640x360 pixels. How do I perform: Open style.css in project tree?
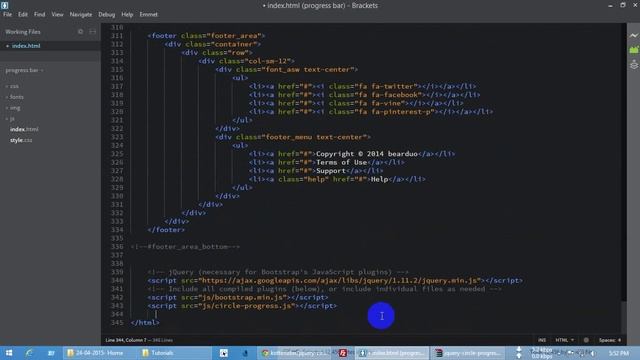click(x=21, y=140)
